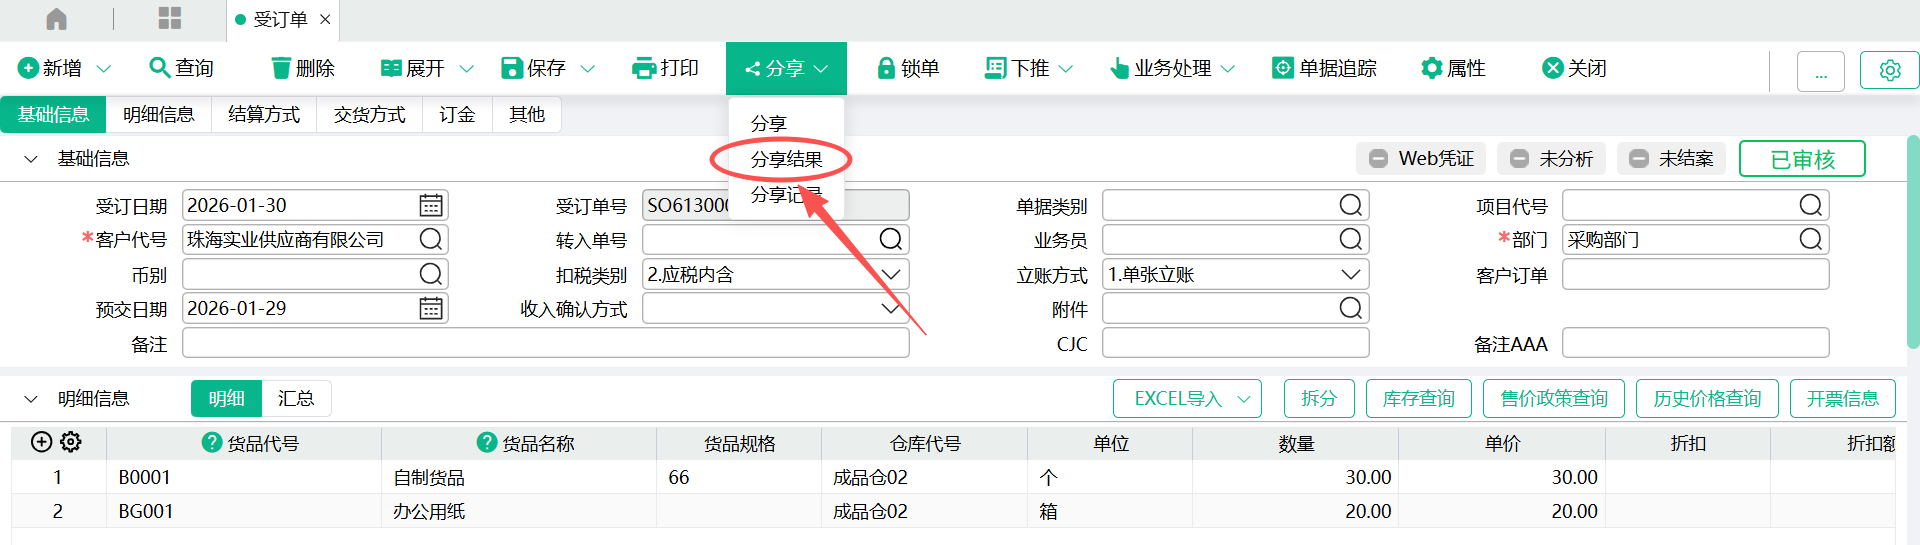Collapse the 基础信息 section

click(31, 159)
